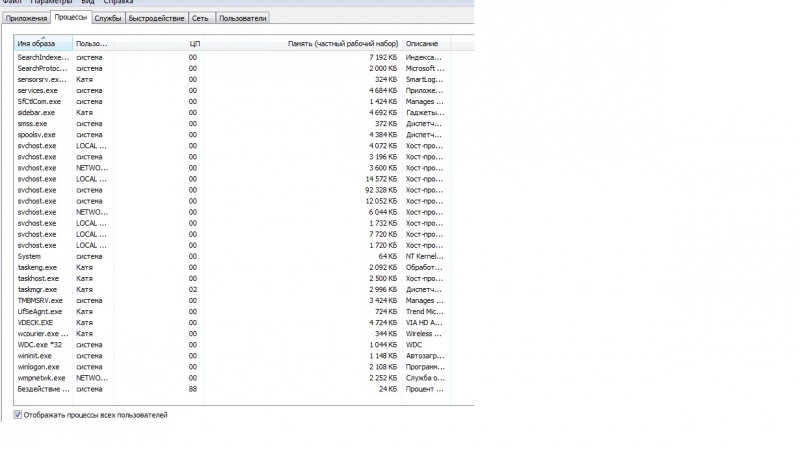The width and height of the screenshot is (800, 450).
Task: Select svchost.exe using 6 044 КБ
Action: tap(232, 212)
